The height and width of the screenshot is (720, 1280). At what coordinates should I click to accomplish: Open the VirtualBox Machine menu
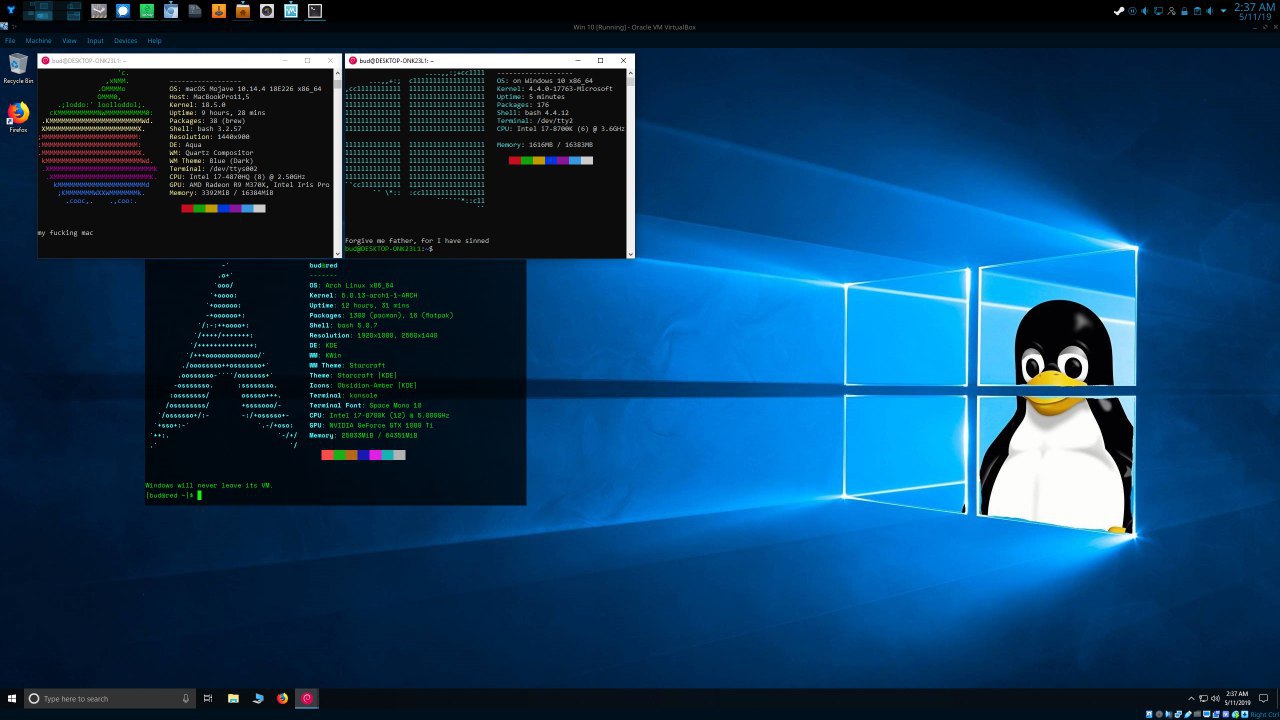tap(38, 41)
